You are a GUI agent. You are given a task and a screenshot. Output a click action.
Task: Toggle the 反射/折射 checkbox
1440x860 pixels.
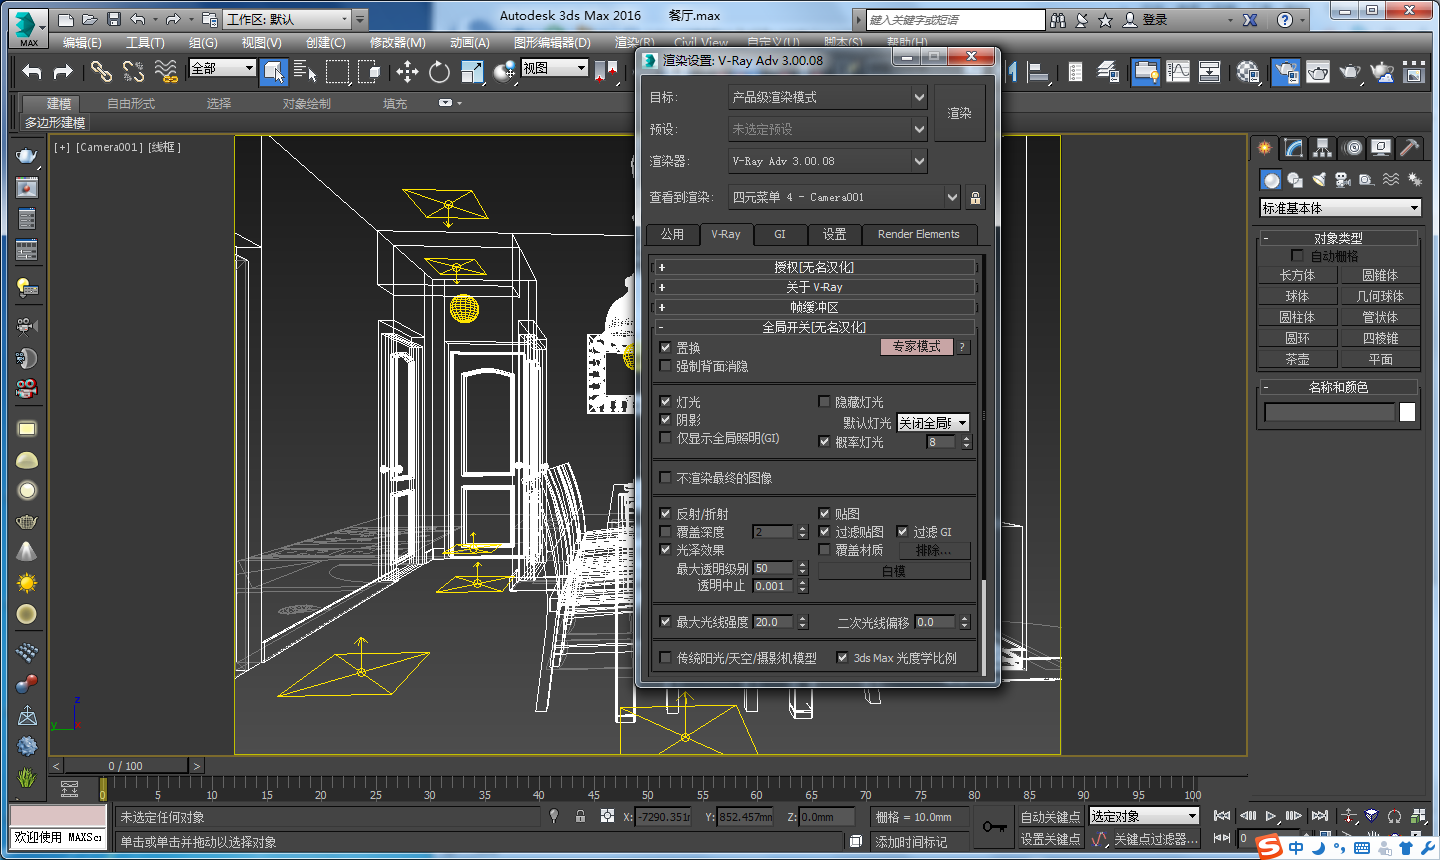click(665, 513)
